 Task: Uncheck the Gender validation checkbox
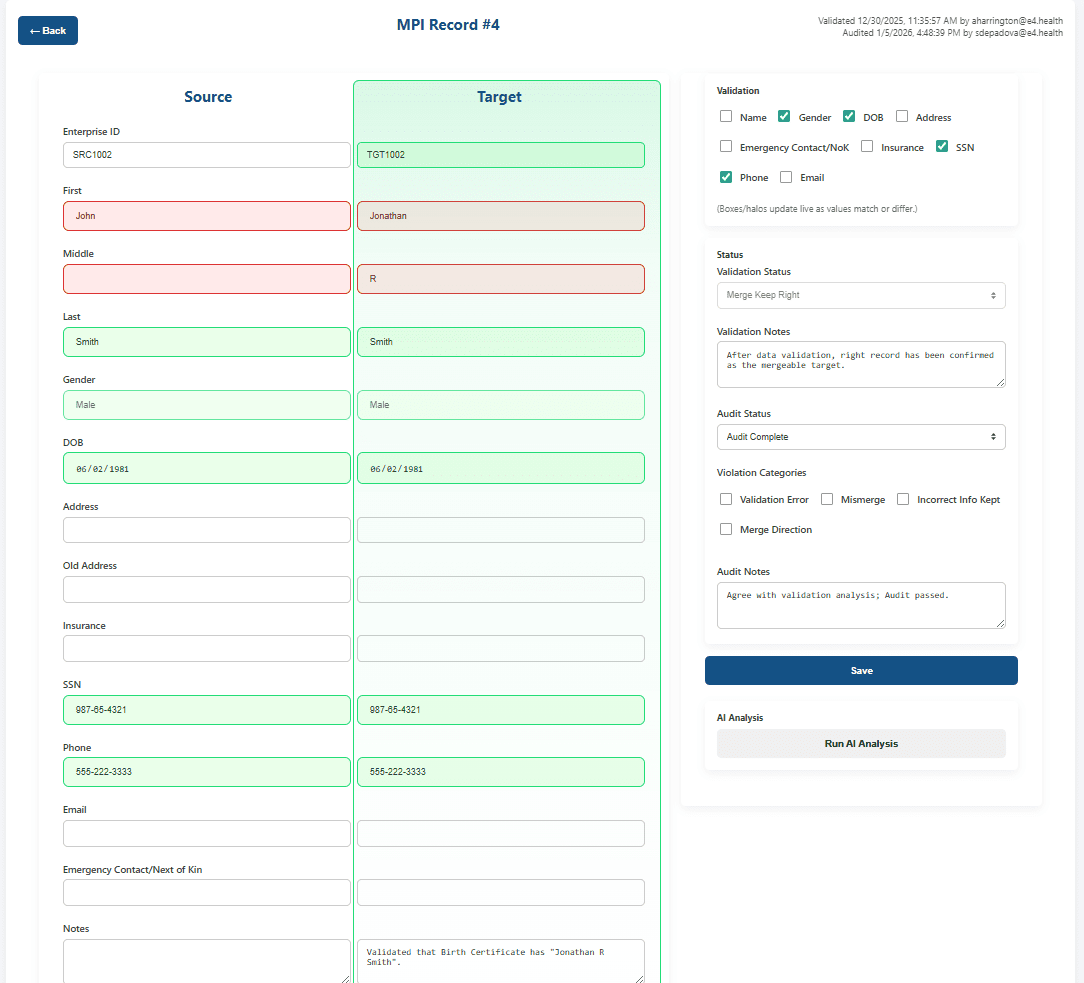tap(784, 117)
